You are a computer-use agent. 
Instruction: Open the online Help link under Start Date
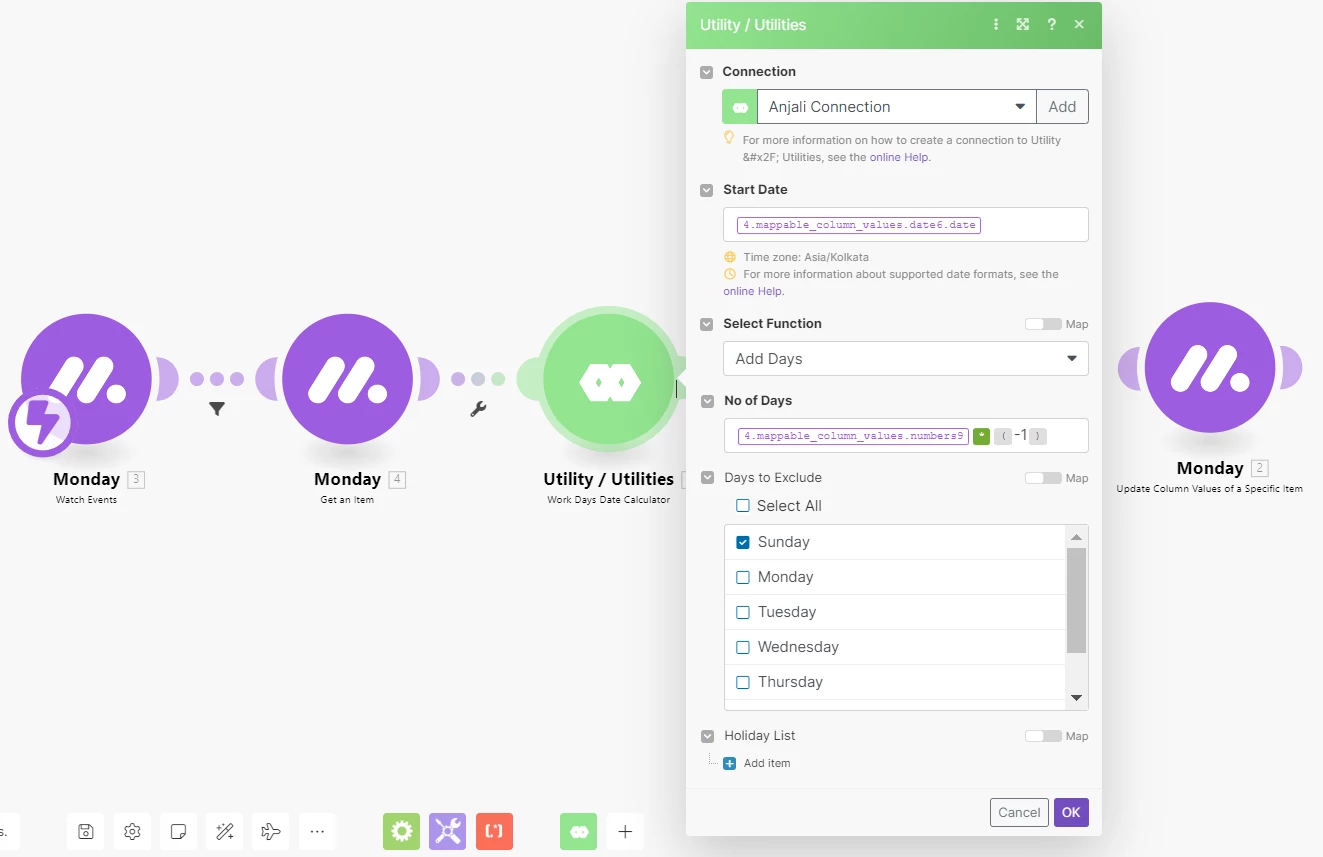coord(752,291)
